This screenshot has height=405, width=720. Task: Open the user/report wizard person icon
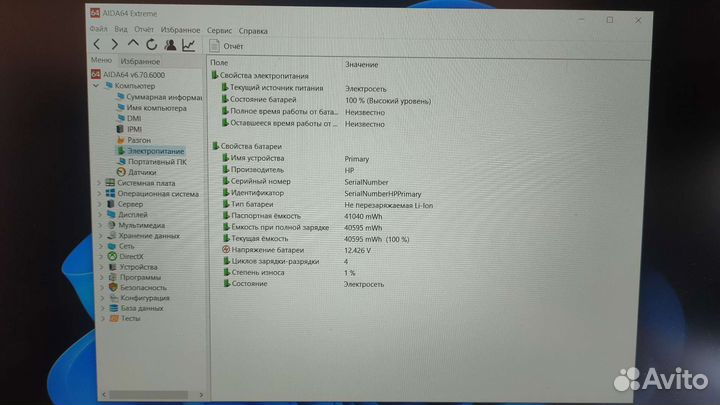click(x=170, y=45)
